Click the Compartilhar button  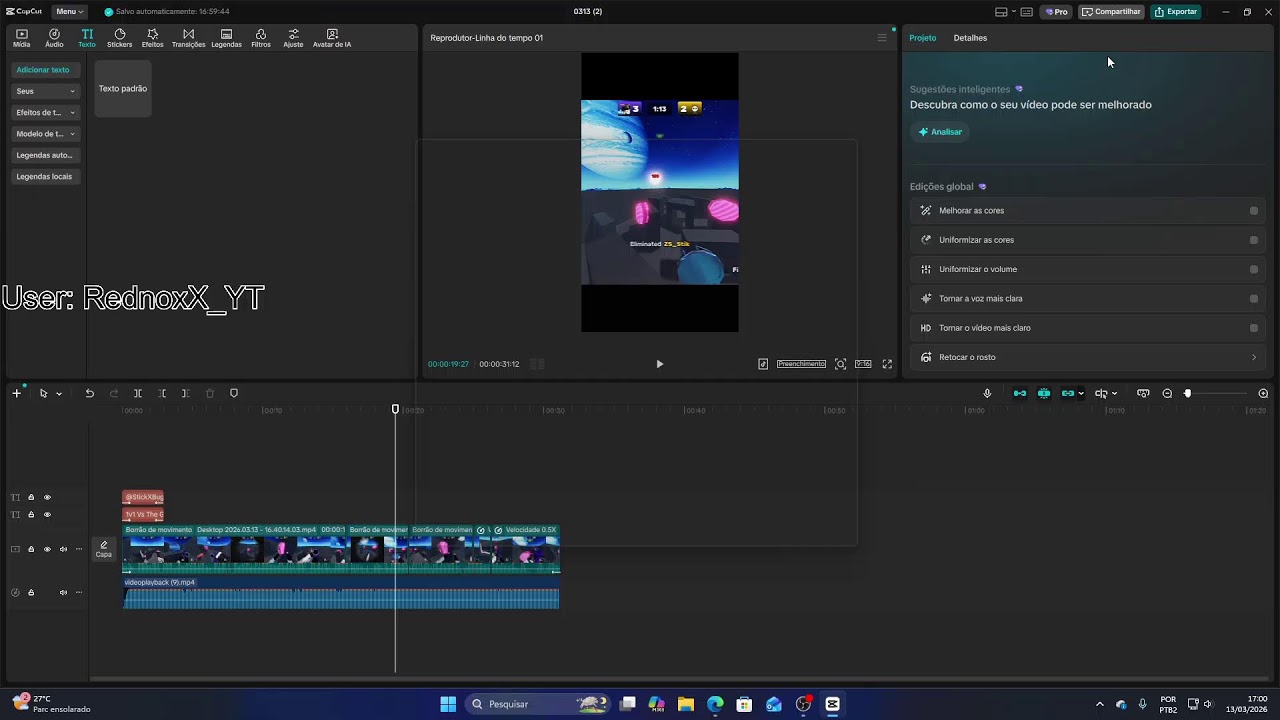[x=1111, y=12]
